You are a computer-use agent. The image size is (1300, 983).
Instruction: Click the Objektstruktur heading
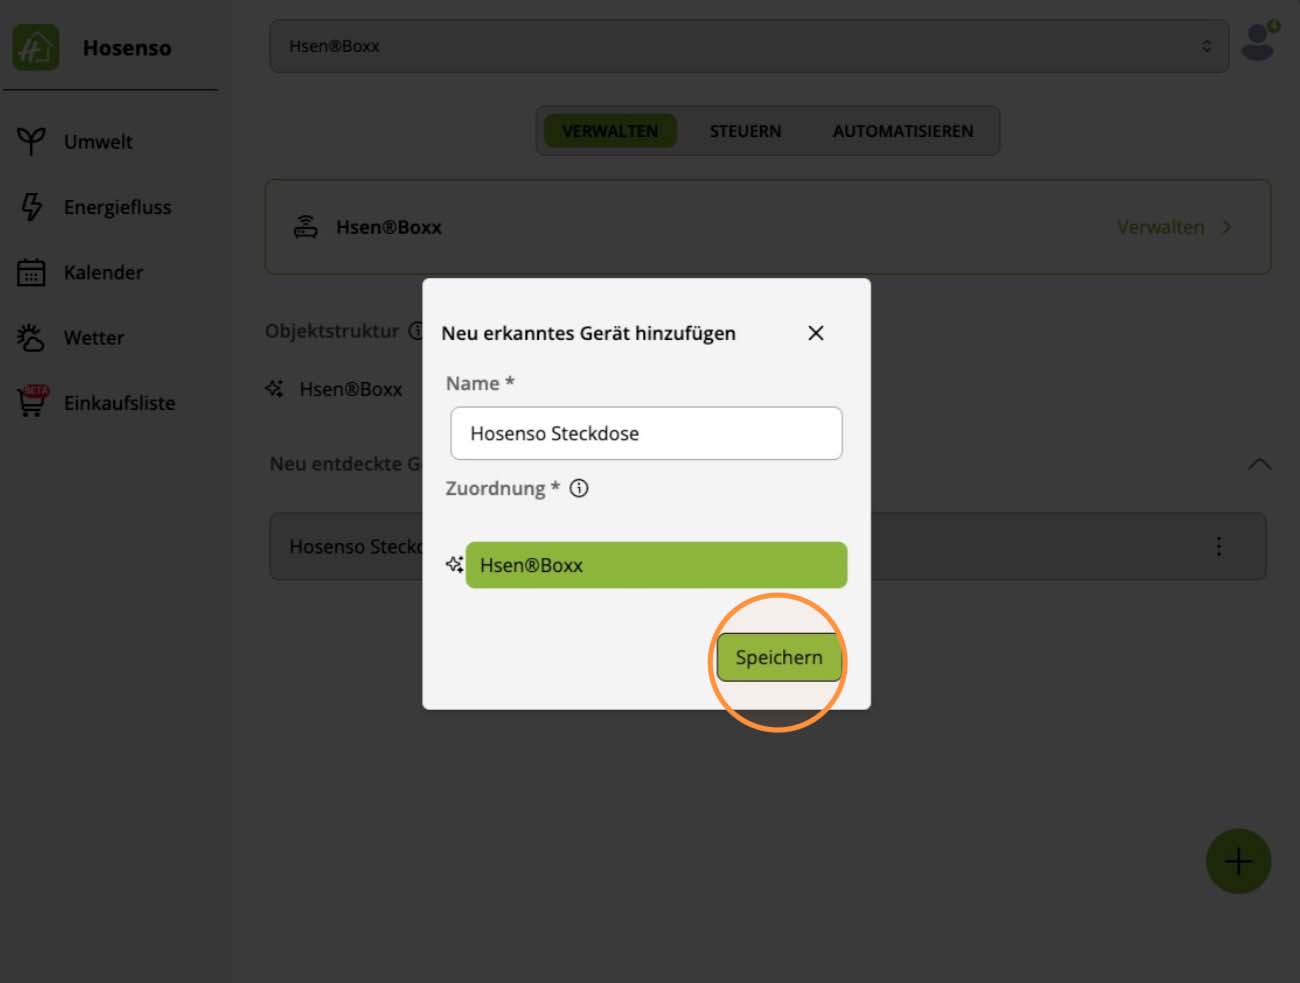pyautogui.click(x=332, y=331)
